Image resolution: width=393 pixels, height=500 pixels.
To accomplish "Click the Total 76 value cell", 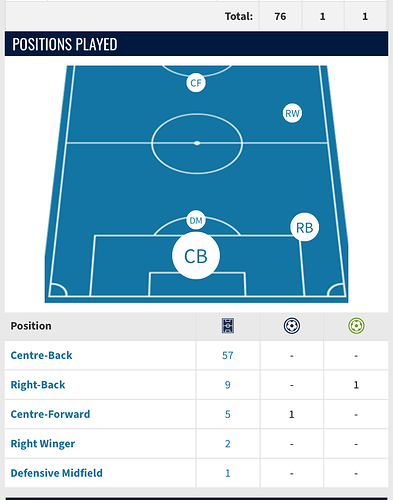I will (280, 16).
